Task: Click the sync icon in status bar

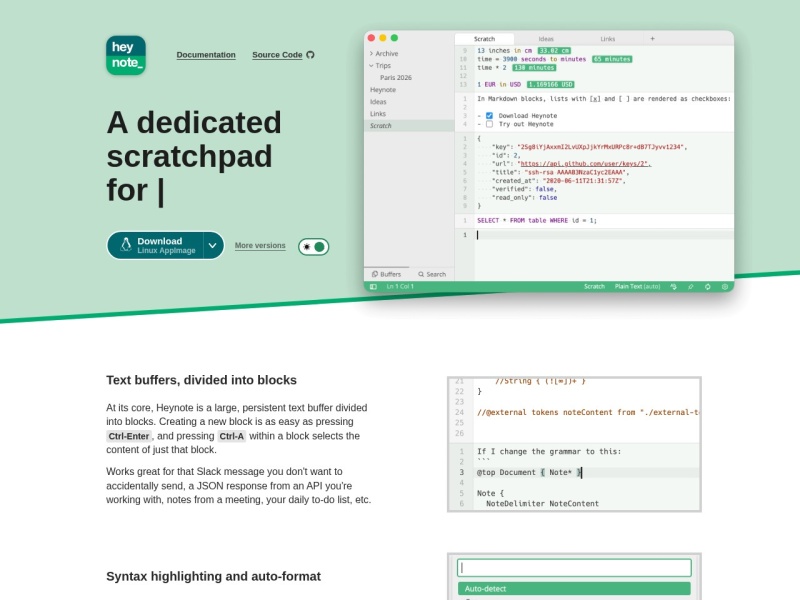Action: click(708, 287)
